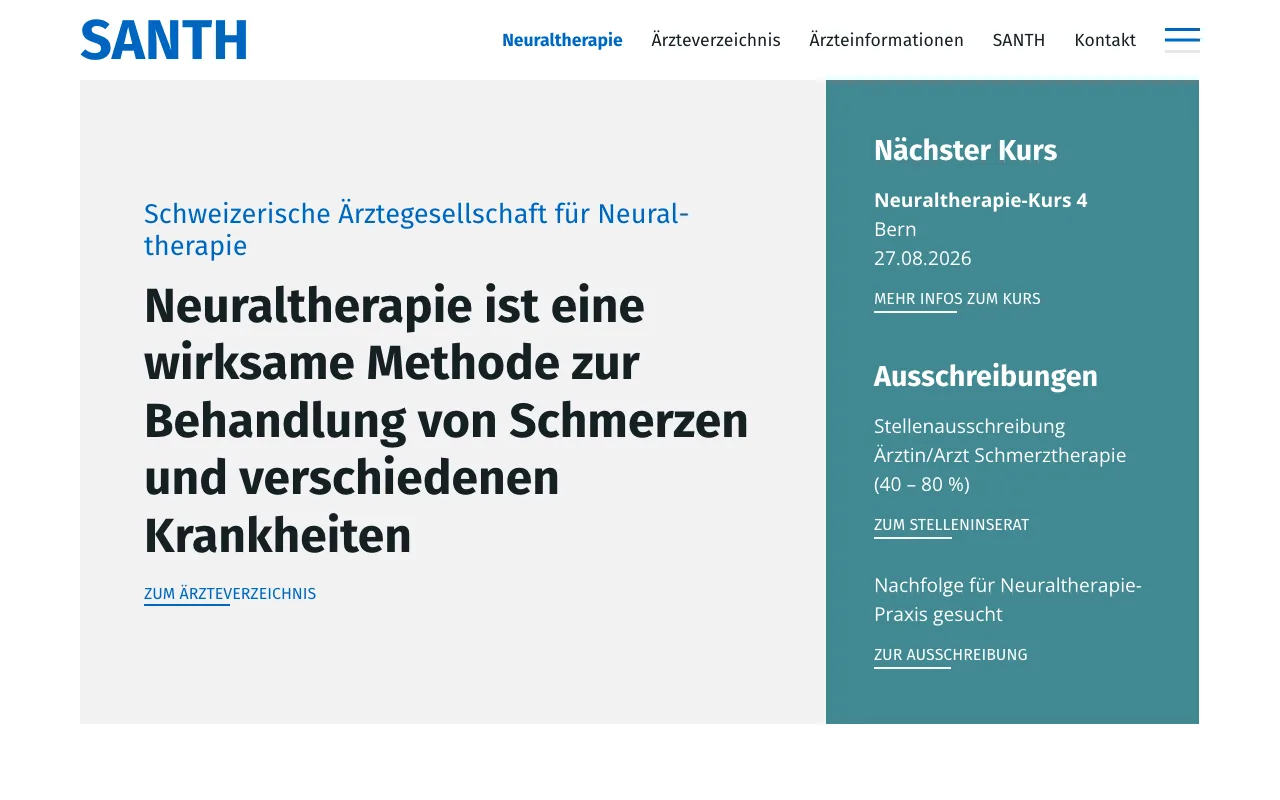Screen dimensions: 1280x800
Task: Click the main headline about Neuraltherapie
Action: tap(446, 421)
